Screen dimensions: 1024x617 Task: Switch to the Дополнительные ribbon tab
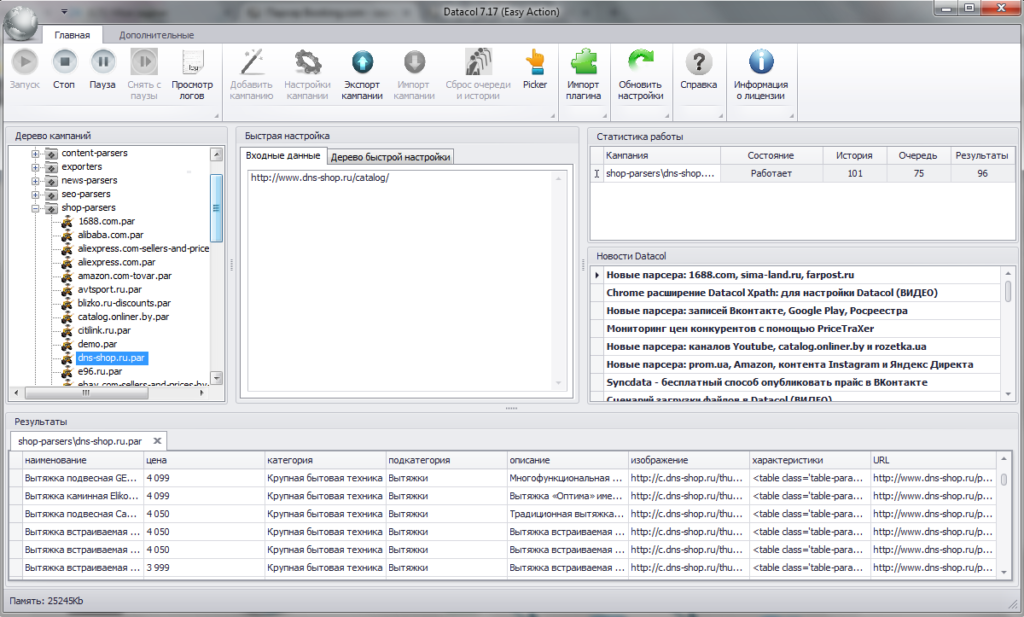click(x=156, y=35)
